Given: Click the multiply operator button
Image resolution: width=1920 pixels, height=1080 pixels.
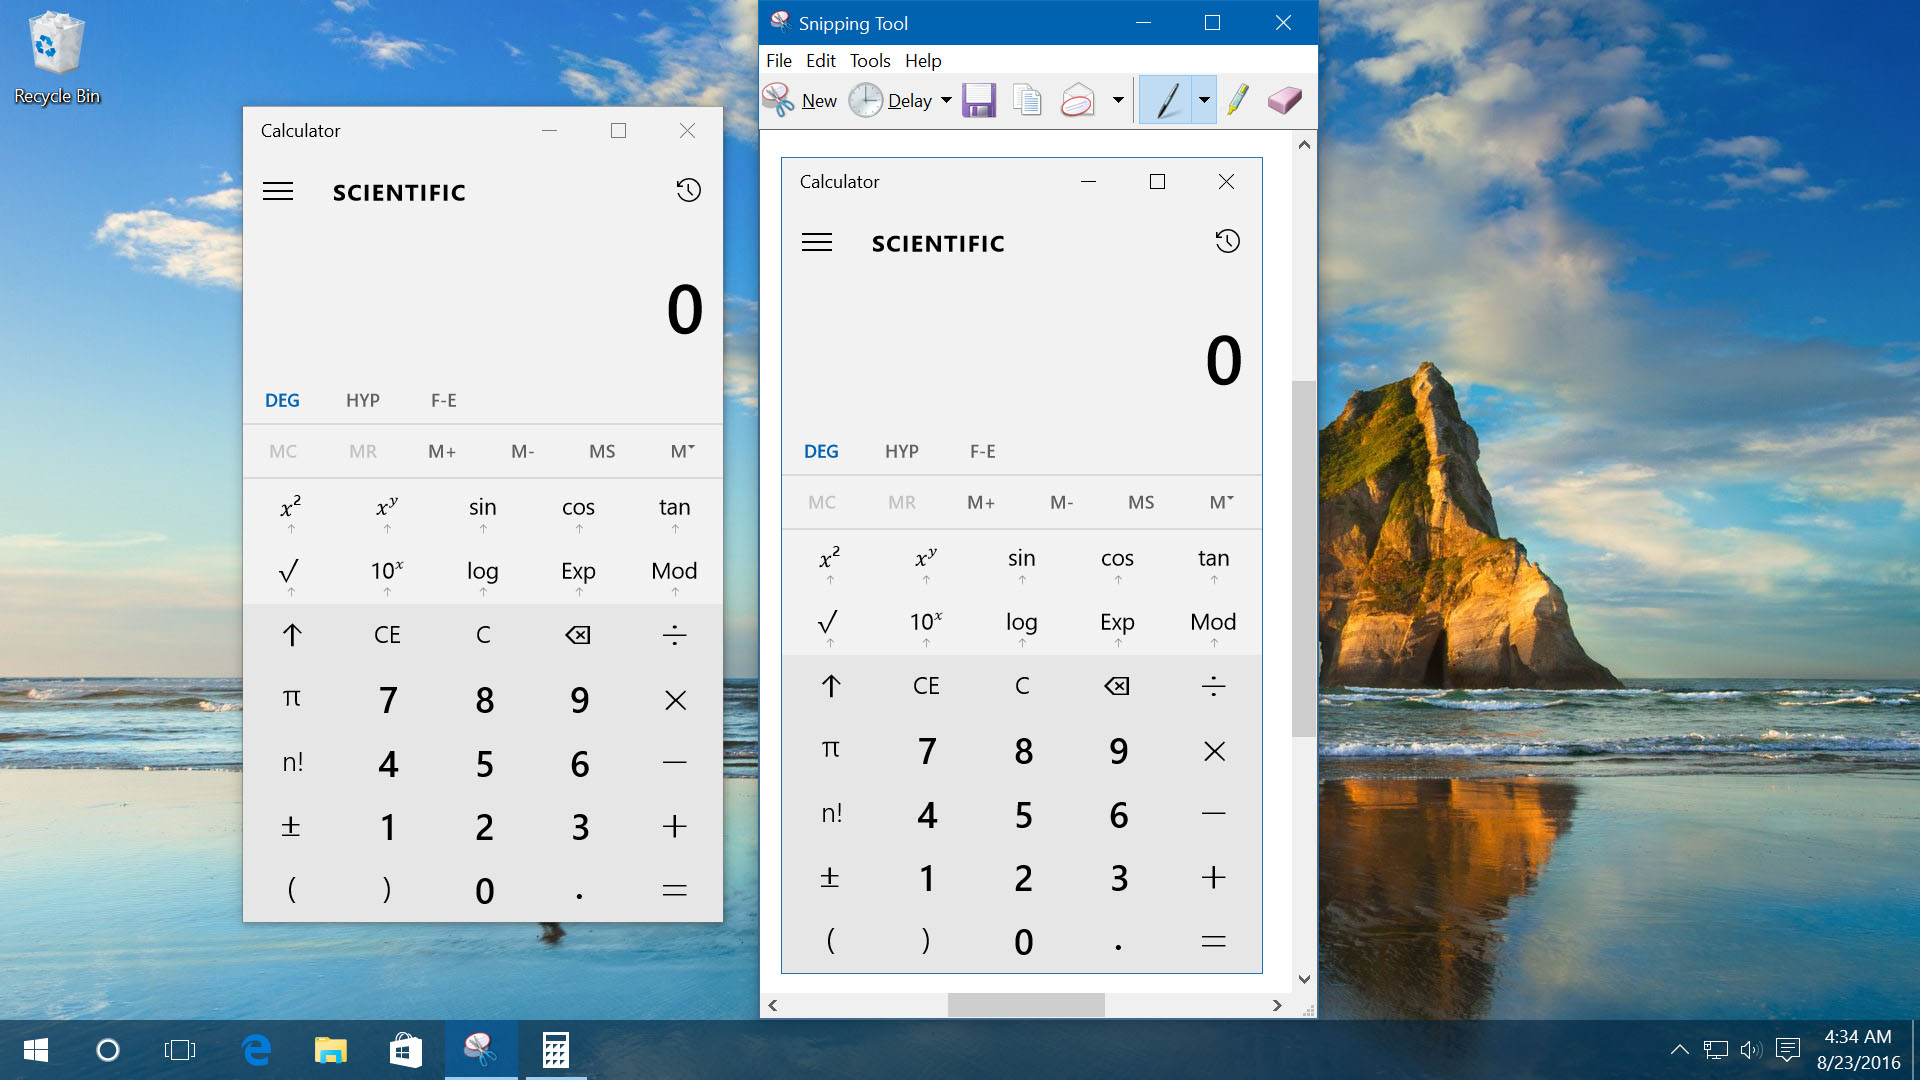Looking at the screenshot, I should (x=675, y=700).
